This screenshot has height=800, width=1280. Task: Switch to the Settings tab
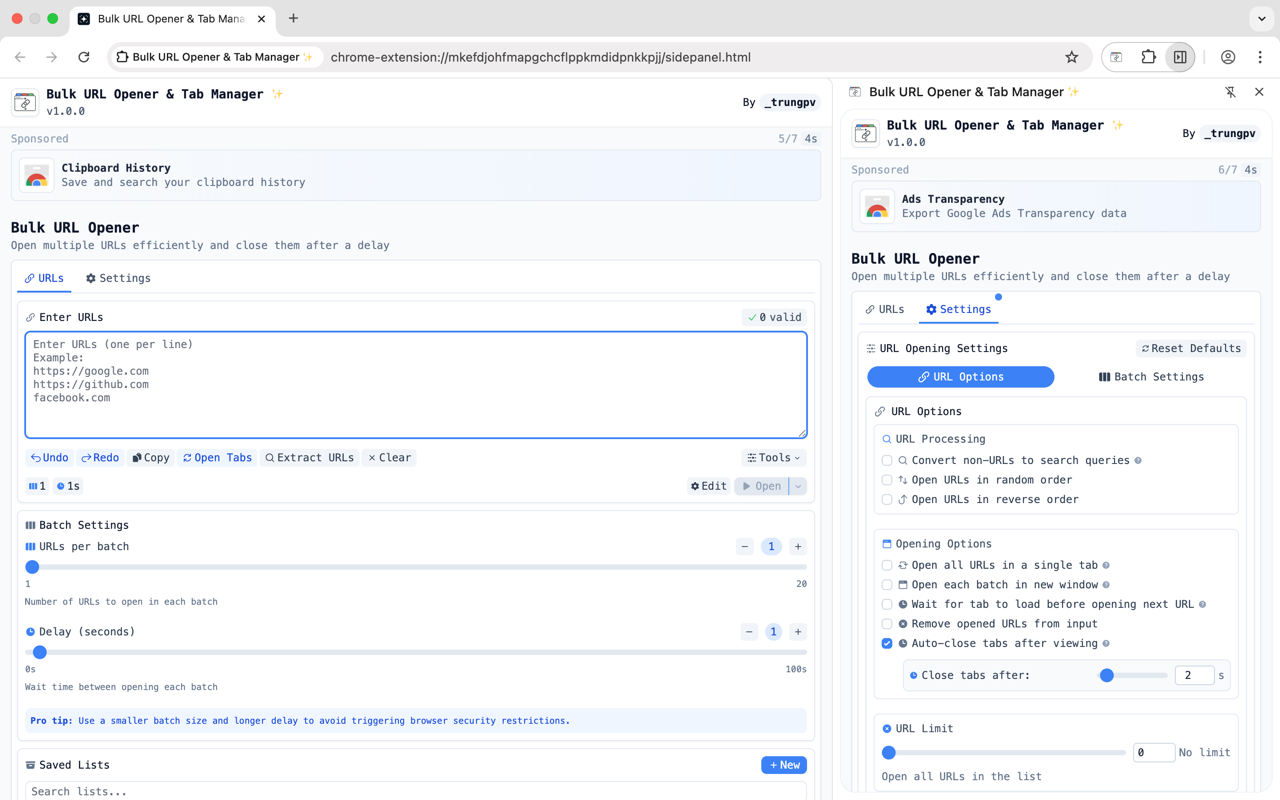tap(117, 278)
